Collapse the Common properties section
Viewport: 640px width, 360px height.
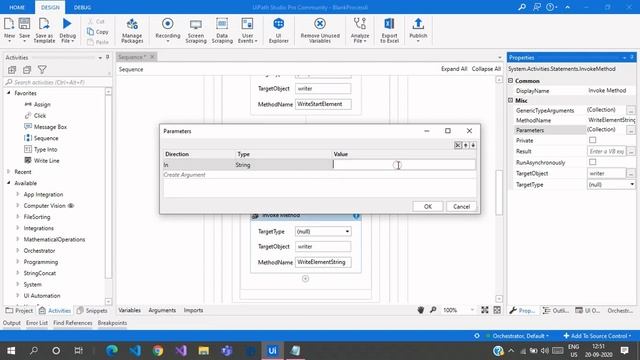[x=511, y=81]
